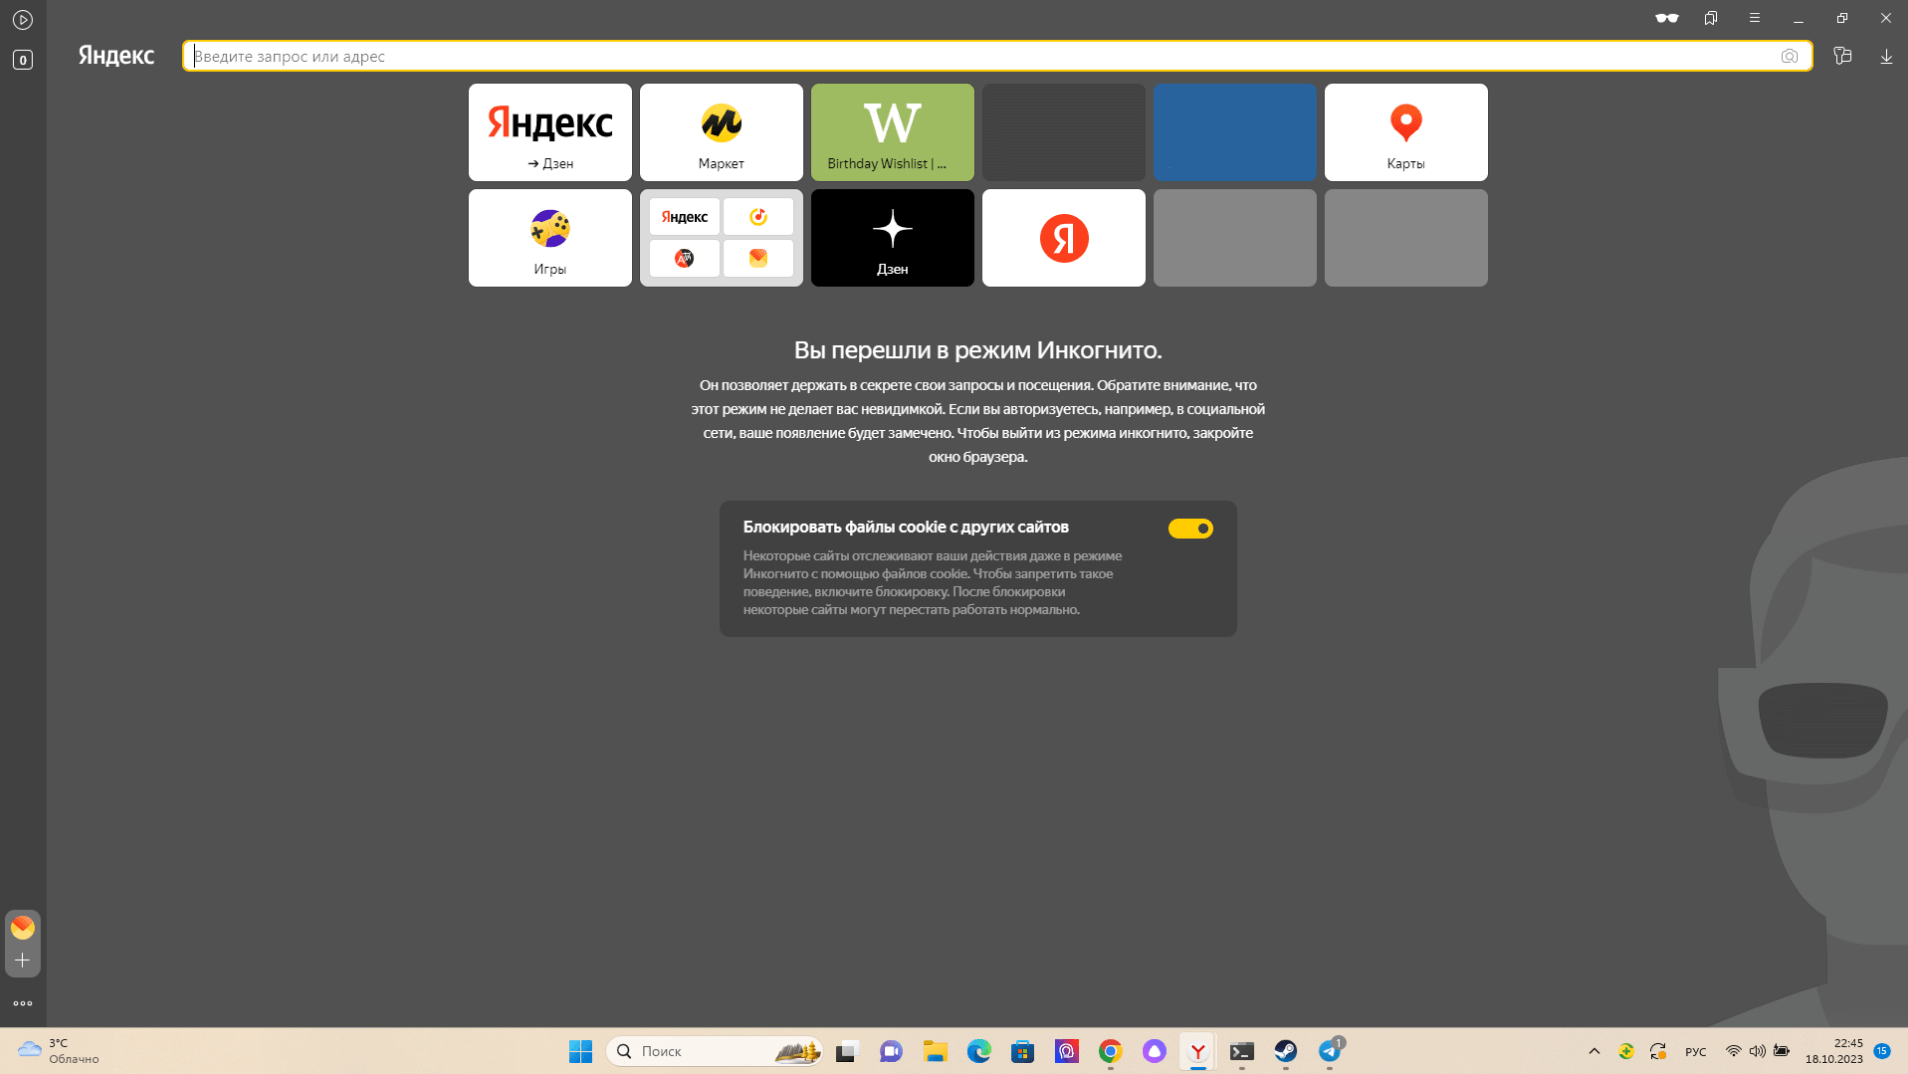Open the Birthday Wishlist tile

[x=892, y=132]
